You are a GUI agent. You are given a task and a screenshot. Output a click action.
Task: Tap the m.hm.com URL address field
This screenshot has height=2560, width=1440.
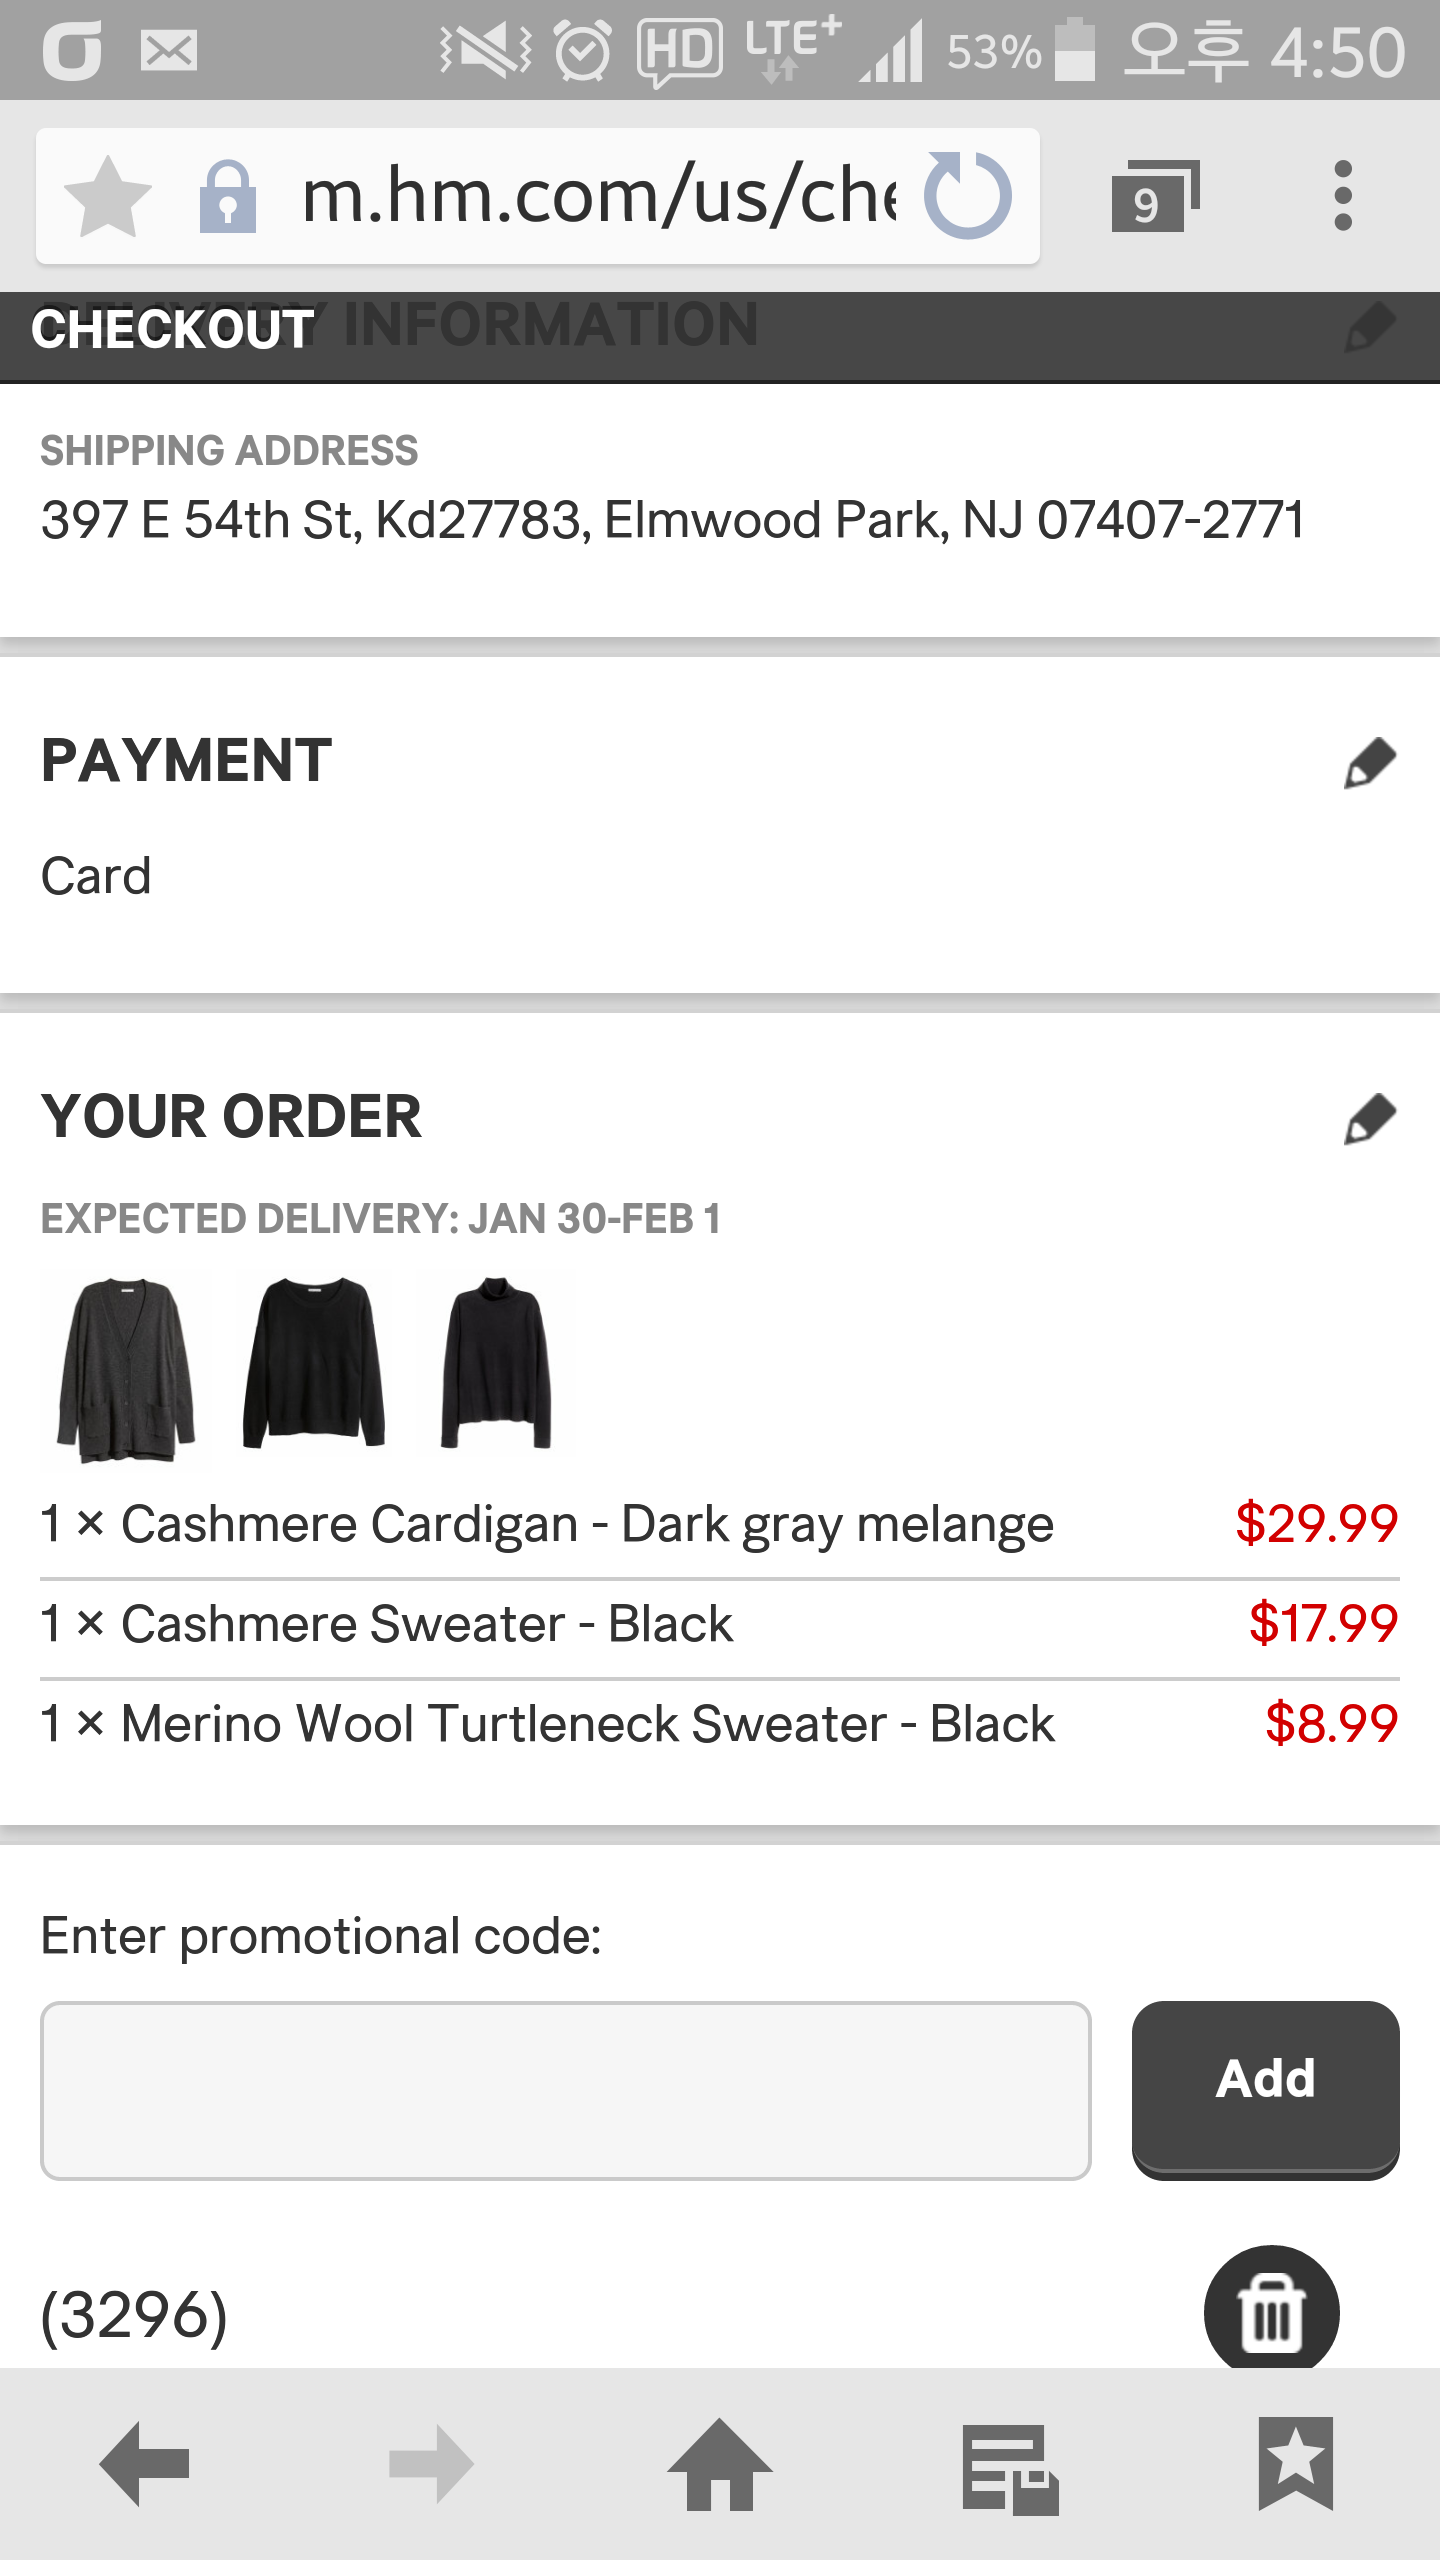(600, 196)
